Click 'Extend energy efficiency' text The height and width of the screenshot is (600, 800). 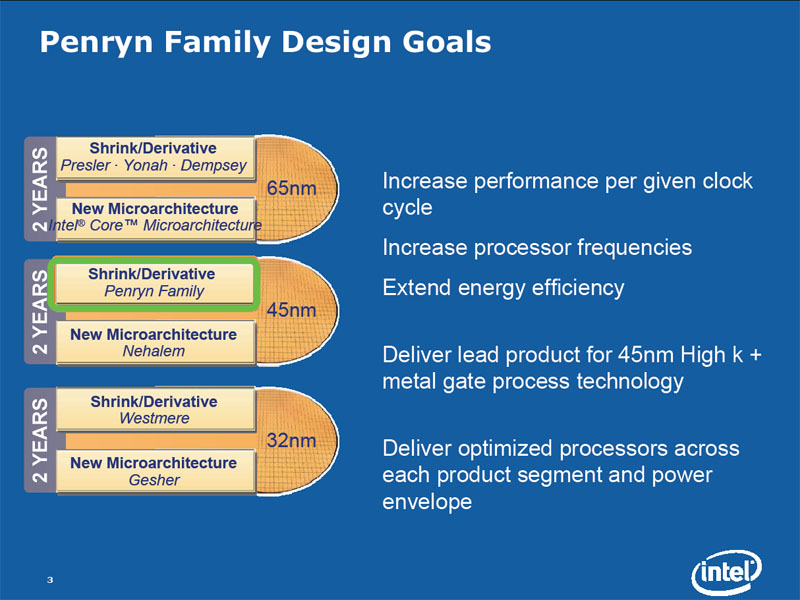pos(503,288)
